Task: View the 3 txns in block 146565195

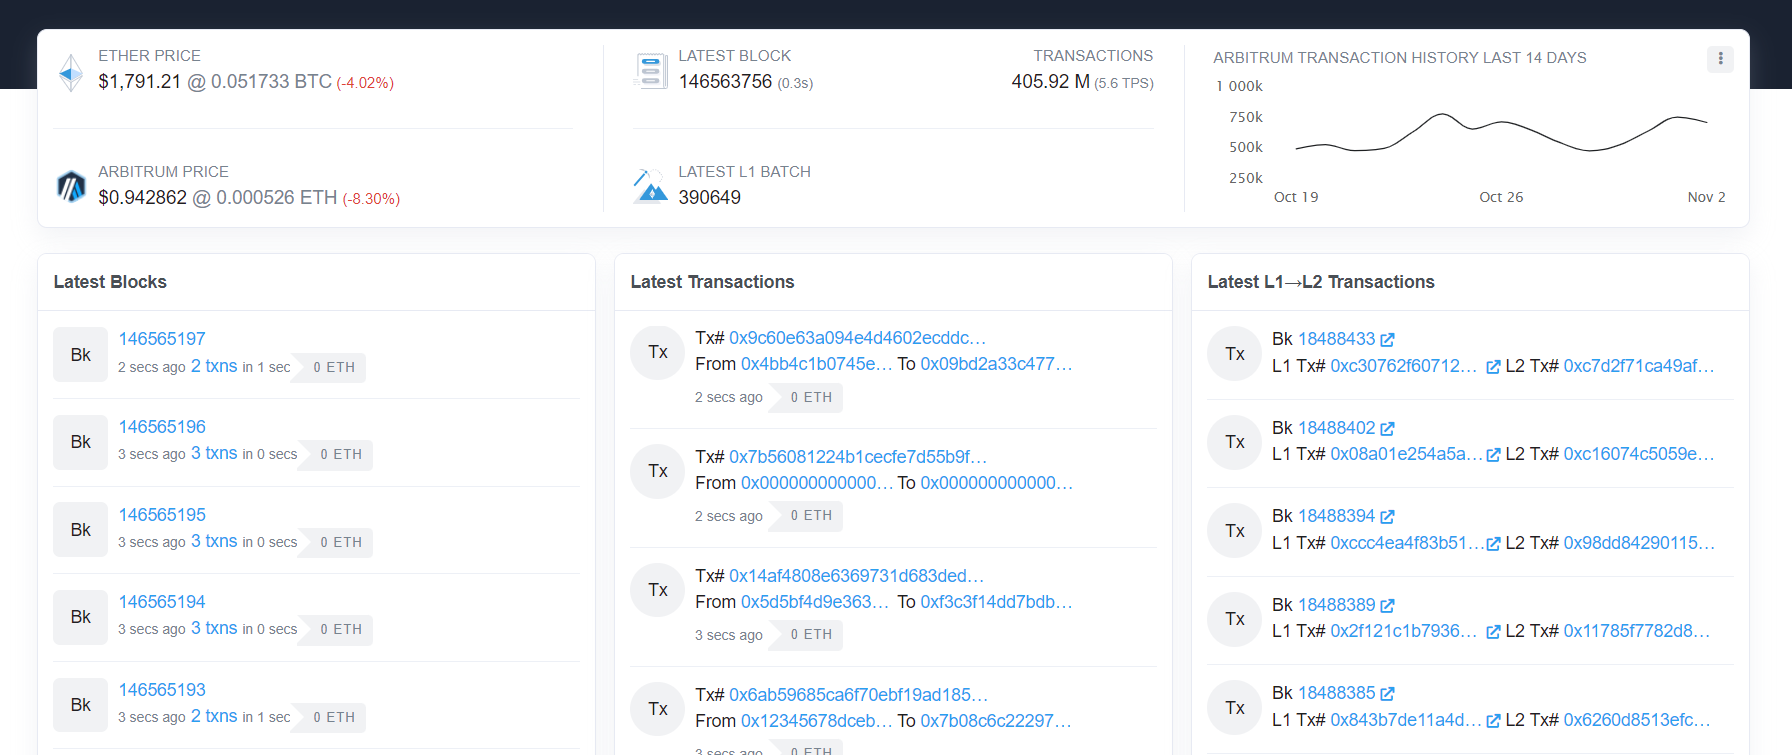Action: (x=214, y=541)
